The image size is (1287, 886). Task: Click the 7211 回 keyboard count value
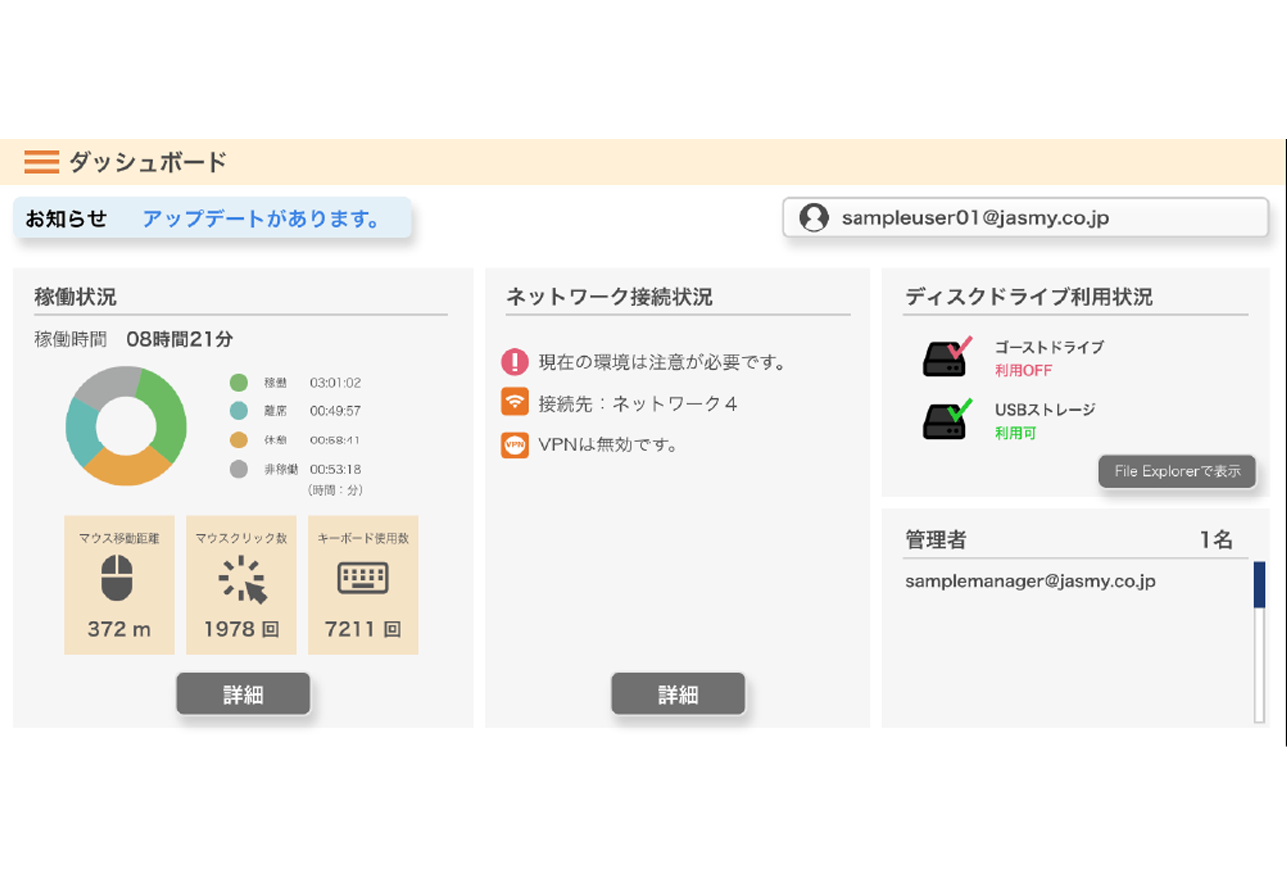(363, 629)
